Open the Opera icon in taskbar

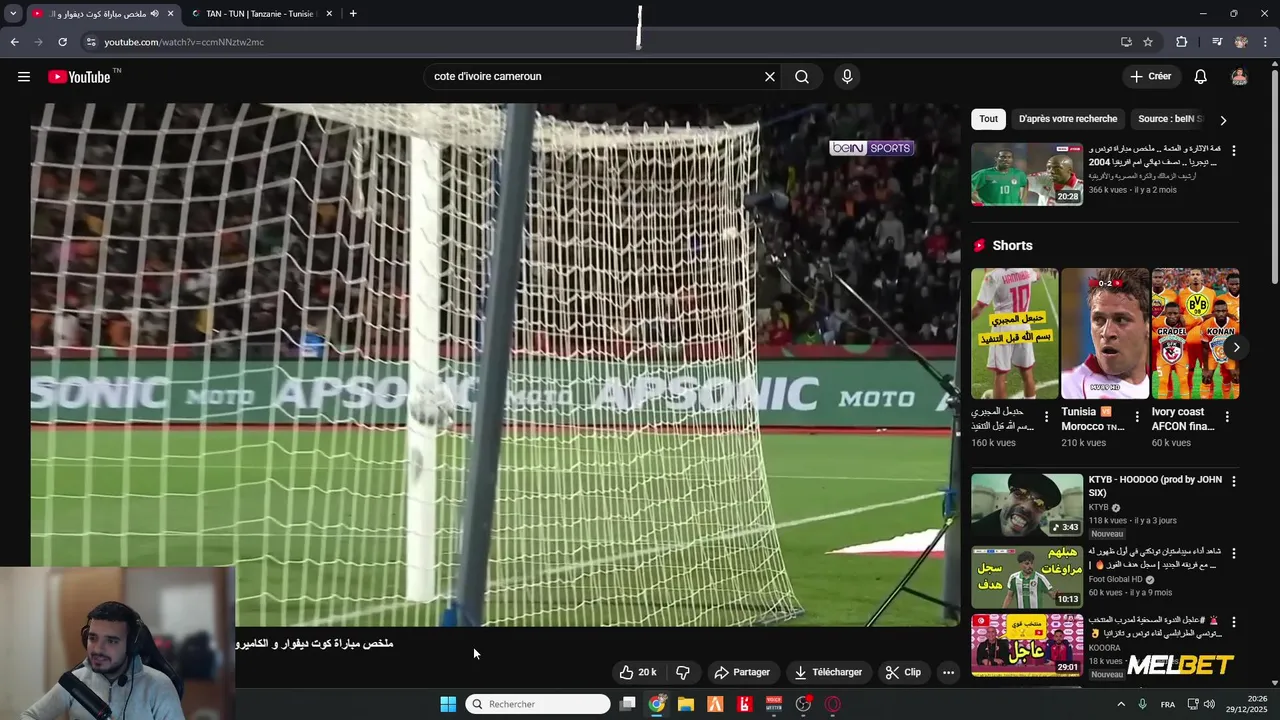pos(832,704)
